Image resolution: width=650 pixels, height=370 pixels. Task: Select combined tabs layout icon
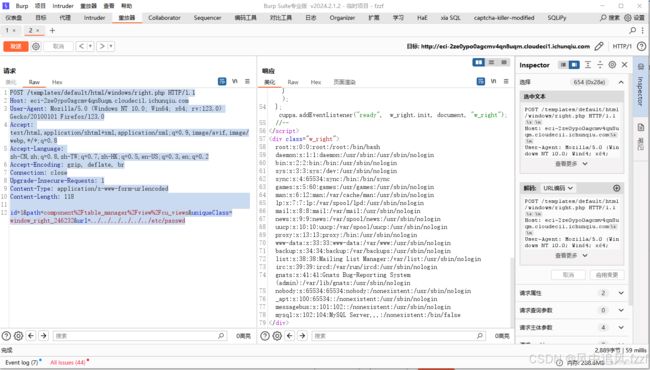[504, 62]
